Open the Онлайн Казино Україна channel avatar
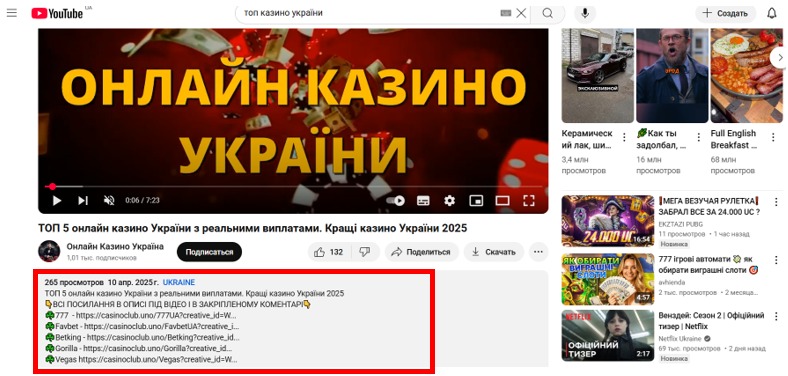Screen dimensions: 788x376 point(49,251)
